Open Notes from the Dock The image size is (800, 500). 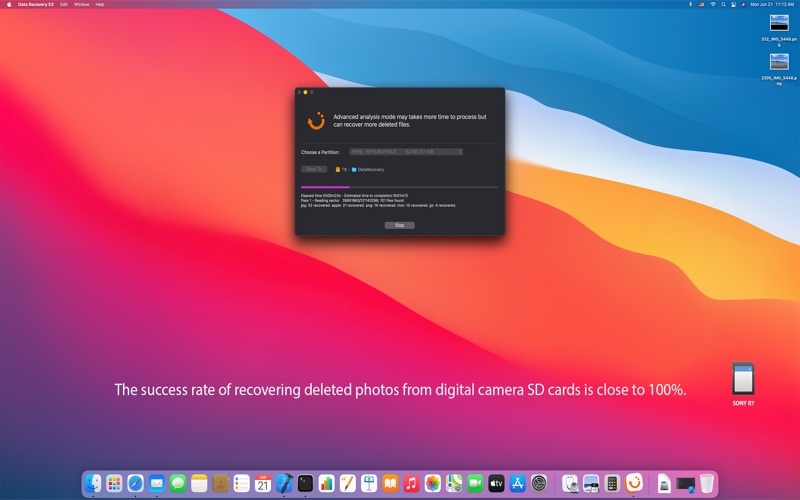pyautogui.click(x=199, y=483)
